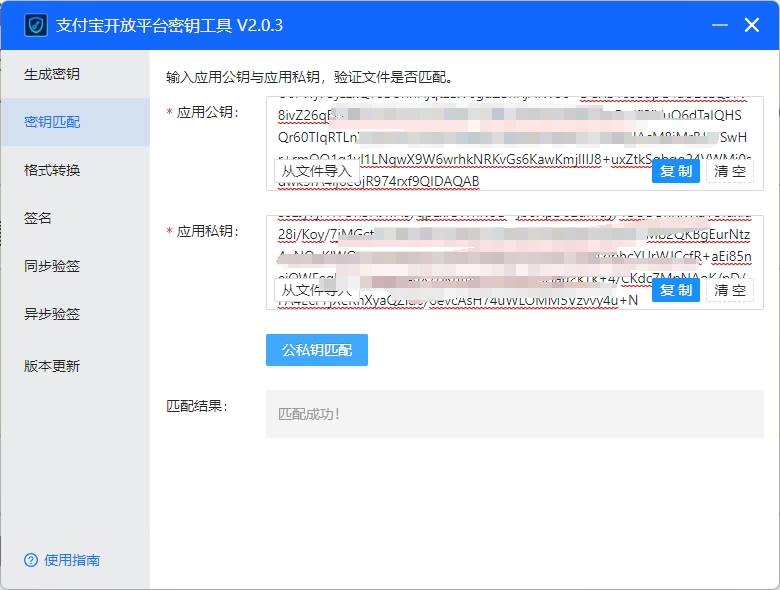Clear the 应用私钥 field

coord(730,290)
